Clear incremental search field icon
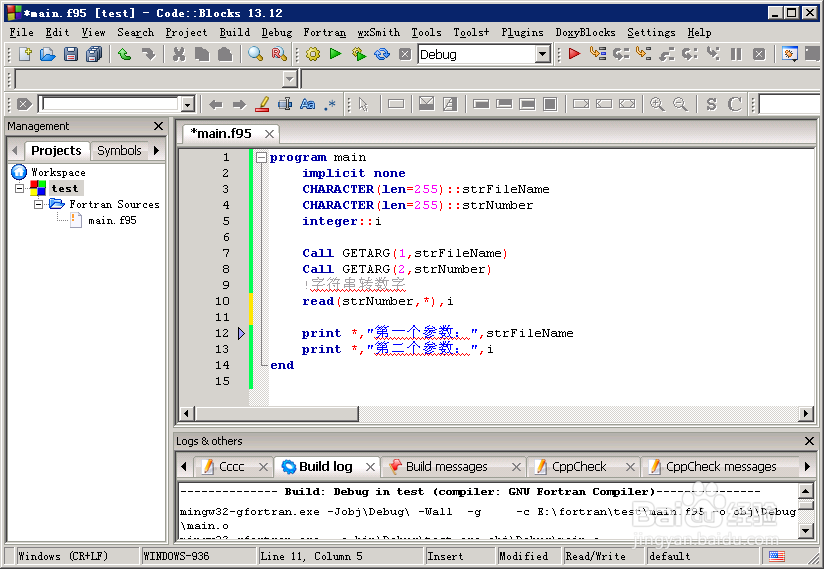Viewport: 824px width, 569px height. tap(24, 104)
